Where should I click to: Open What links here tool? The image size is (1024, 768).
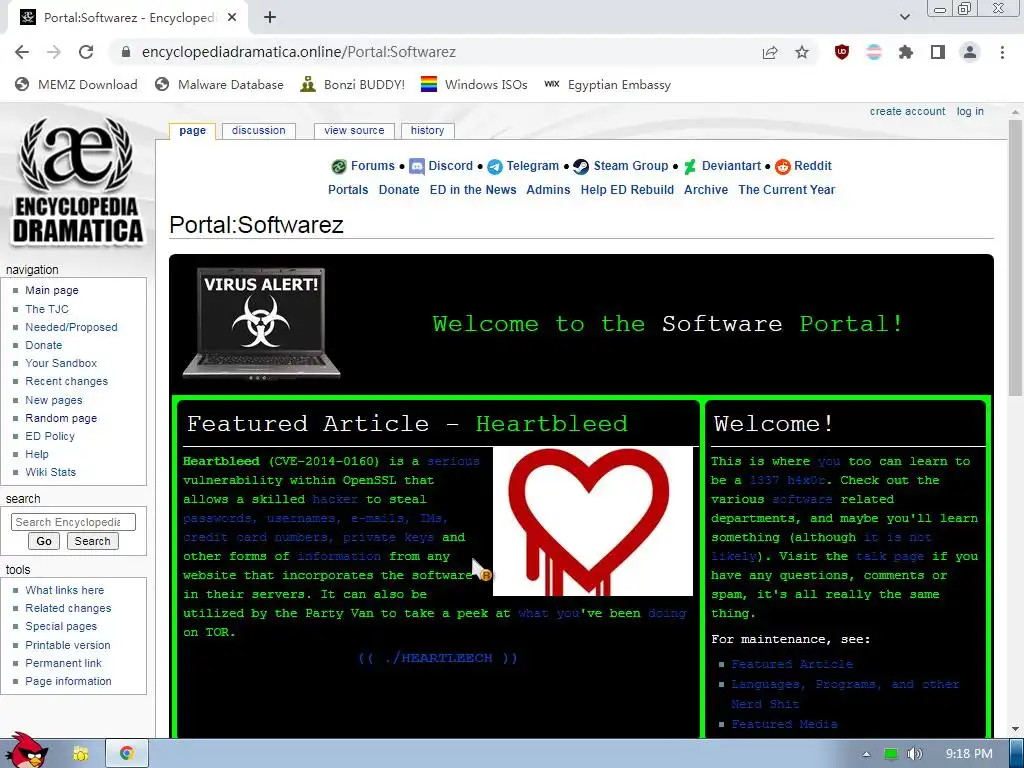point(65,590)
